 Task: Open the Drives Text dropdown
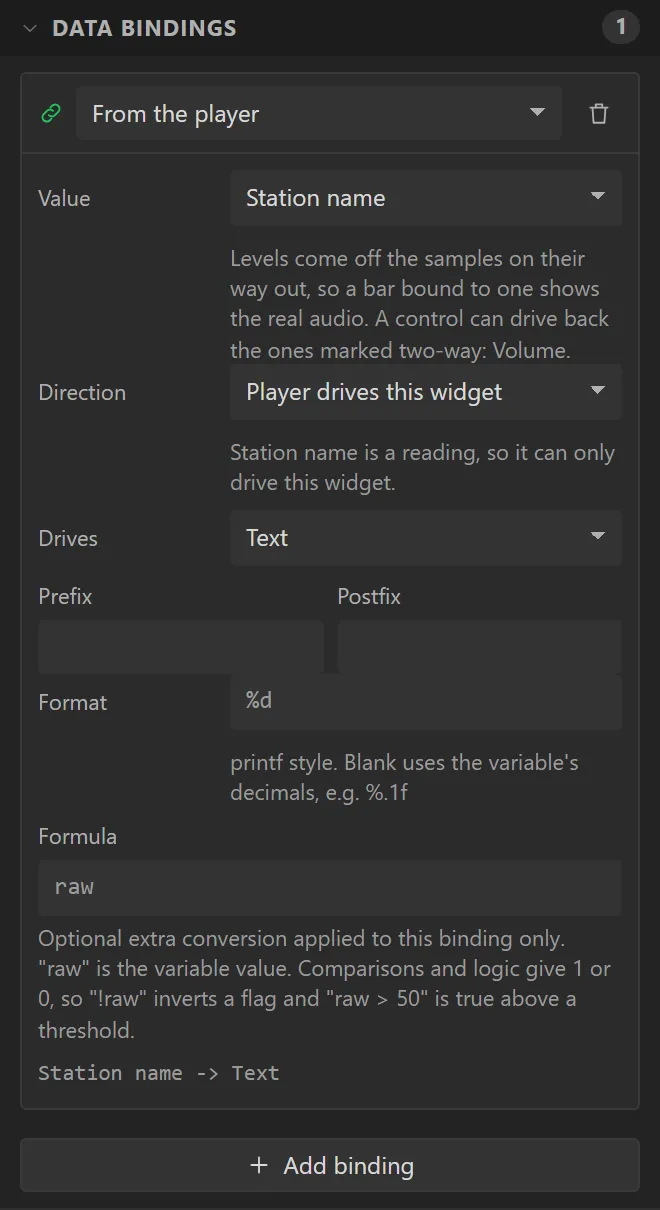[426, 538]
